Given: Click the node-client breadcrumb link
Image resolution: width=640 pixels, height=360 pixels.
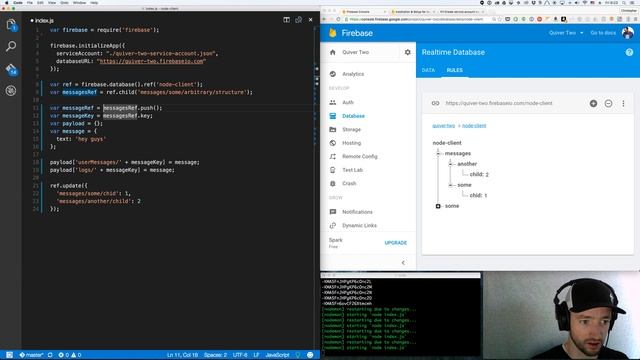Looking at the screenshot, I should (x=474, y=126).
